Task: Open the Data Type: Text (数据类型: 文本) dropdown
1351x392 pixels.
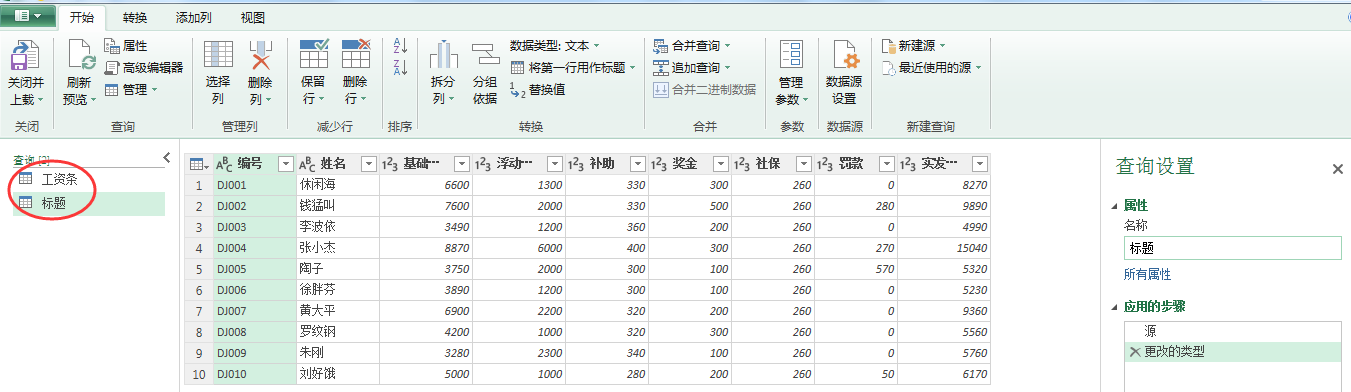Action: click(x=554, y=46)
